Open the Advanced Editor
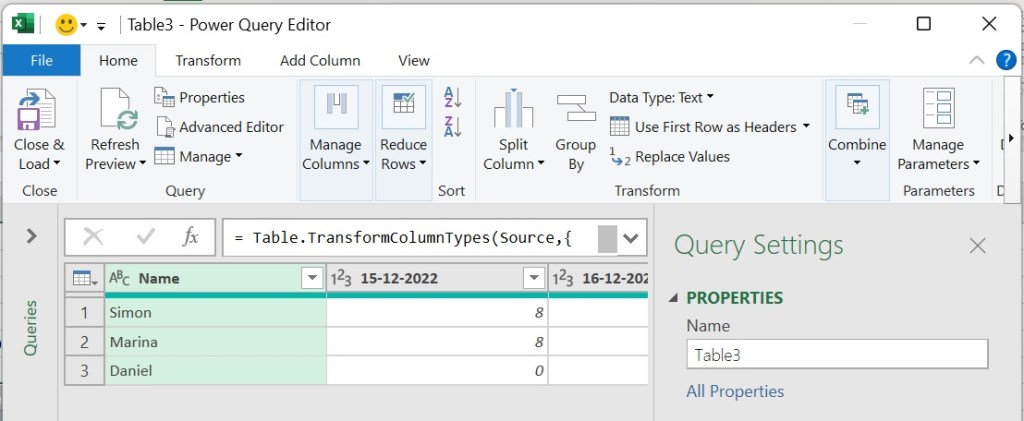 220,127
